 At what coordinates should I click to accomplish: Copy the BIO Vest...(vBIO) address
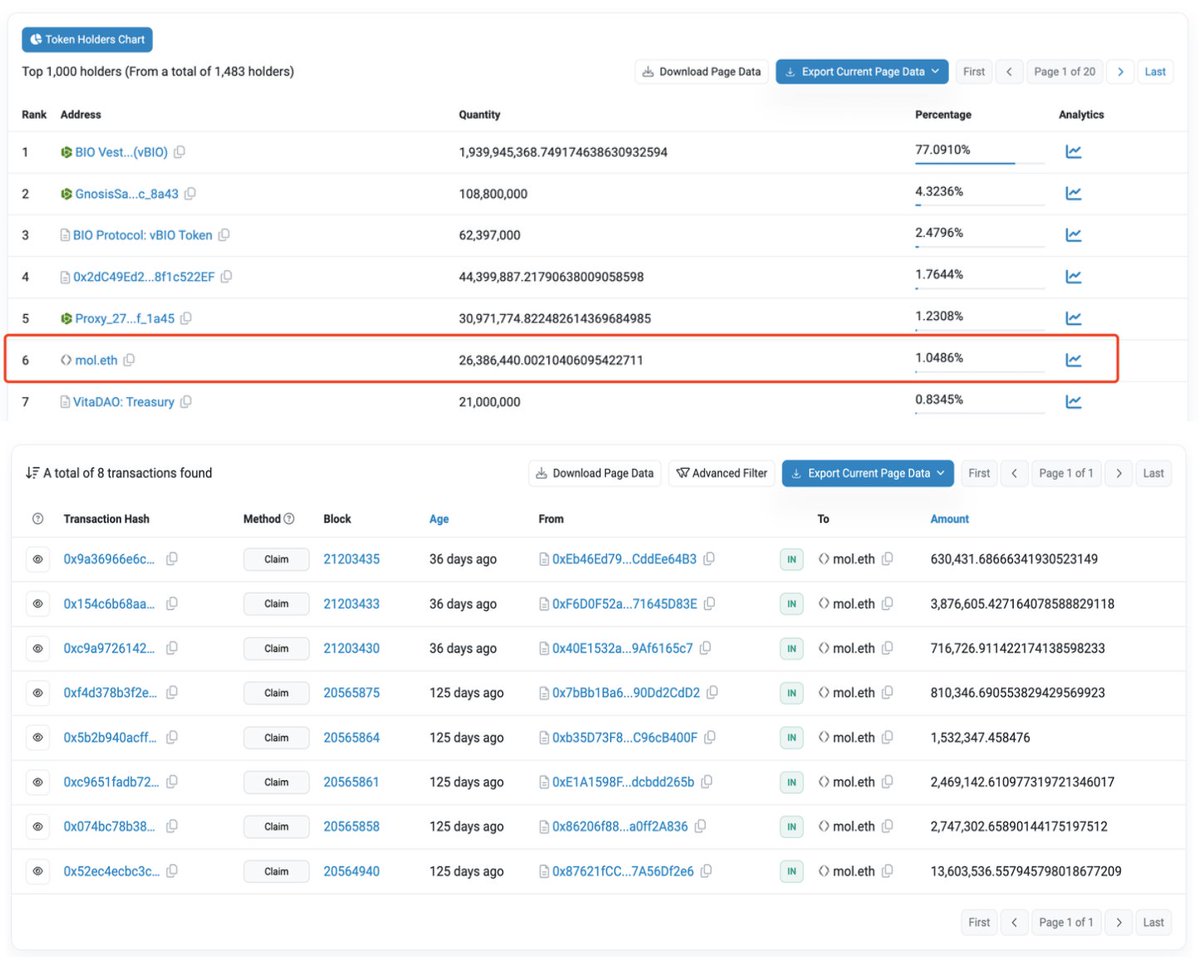[180, 152]
